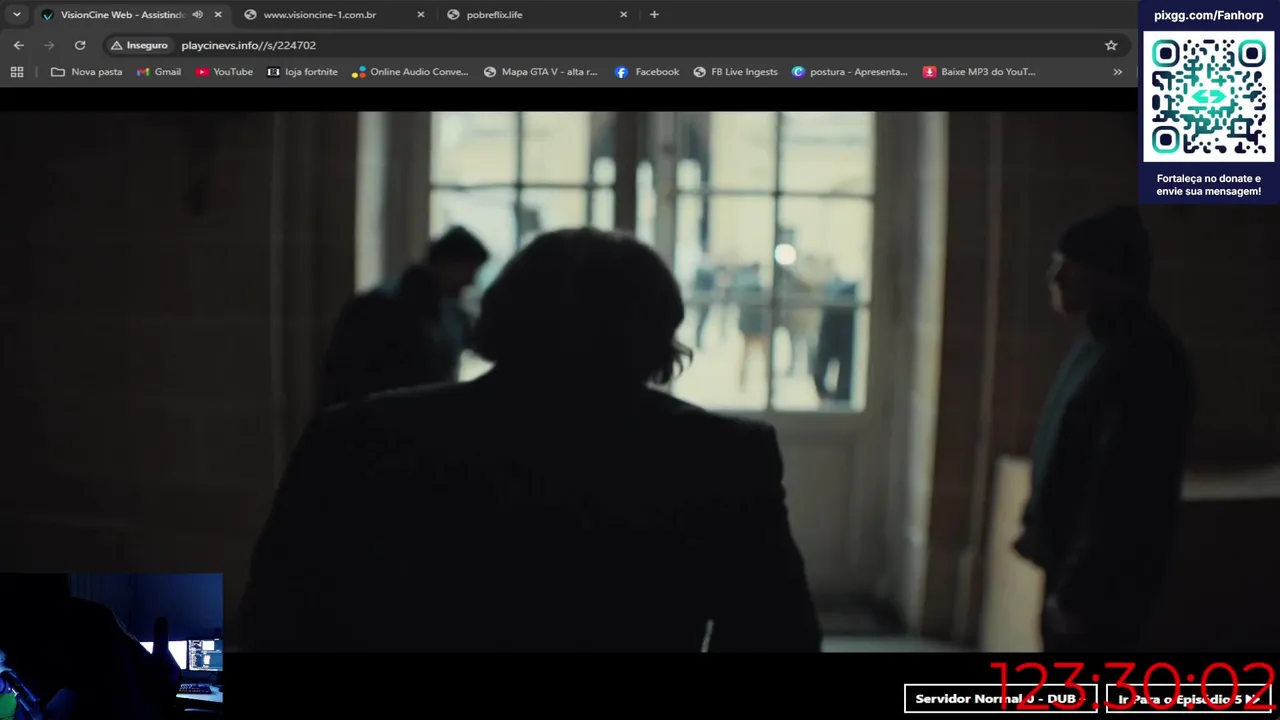The width and height of the screenshot is (1280, 720).
Task: Open the Online Audio Converter bookmark
Action: [x=410, y=72]
